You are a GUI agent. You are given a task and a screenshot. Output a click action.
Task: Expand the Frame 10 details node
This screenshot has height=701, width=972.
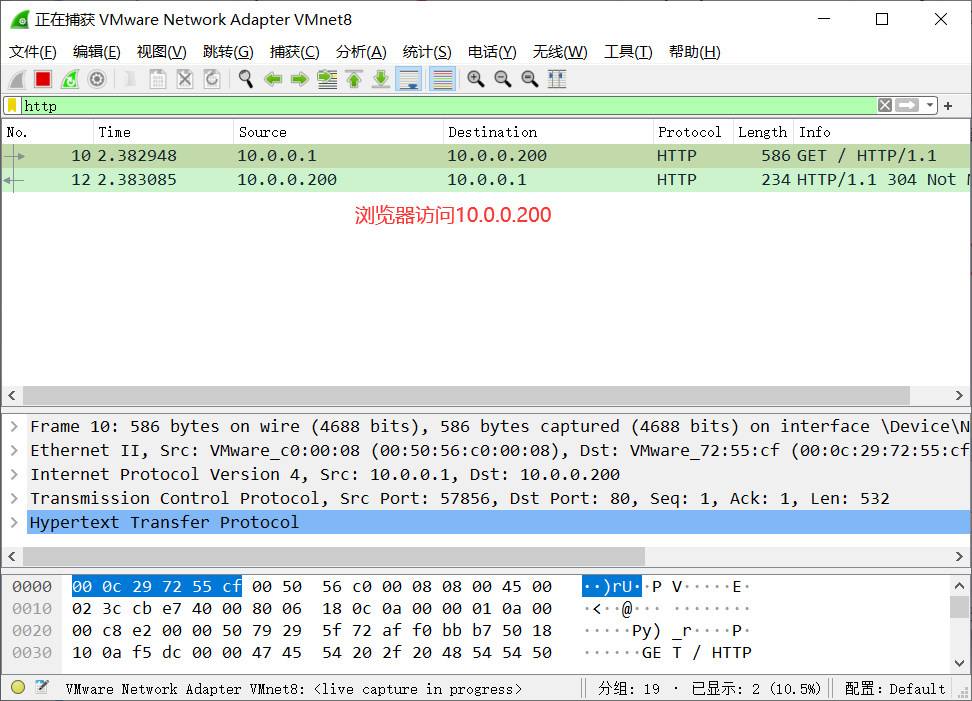14,426
